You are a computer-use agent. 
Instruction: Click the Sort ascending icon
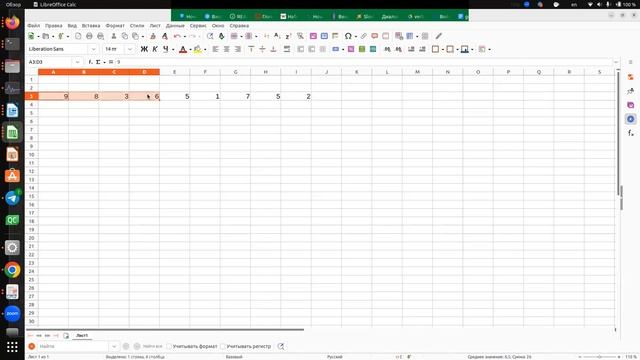click(x=277, y=36)
